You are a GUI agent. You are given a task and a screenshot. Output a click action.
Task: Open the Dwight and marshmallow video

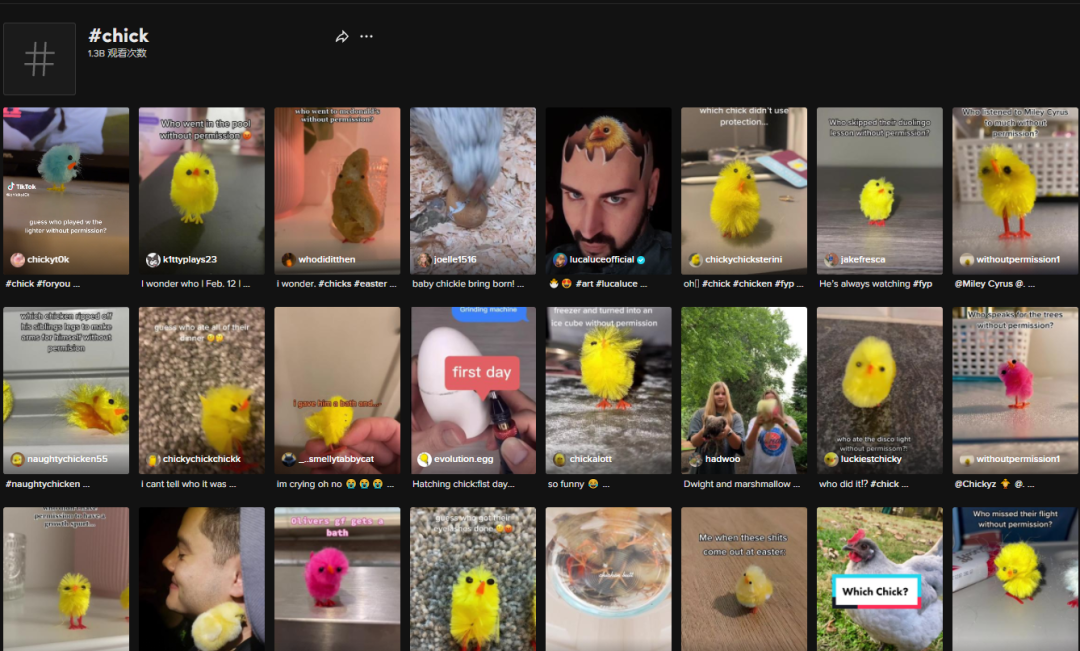coord(744,390)
